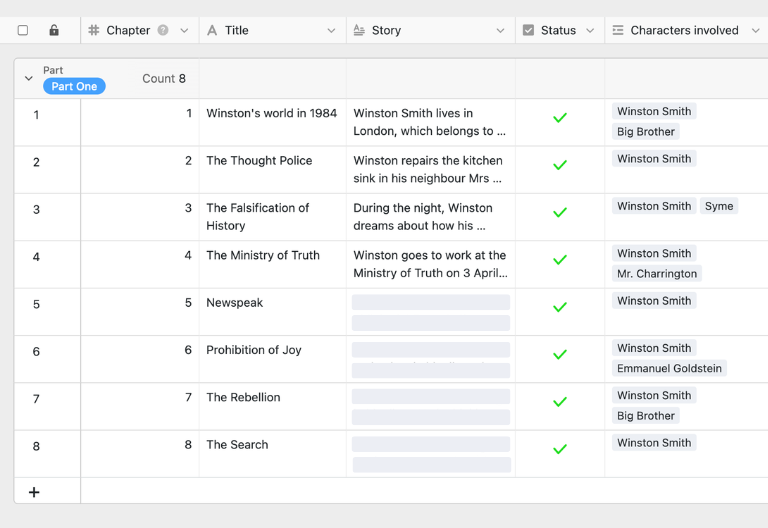
Task: Toggle Status checkmark for The Falsification of History
Action: [x=560, y=213]
